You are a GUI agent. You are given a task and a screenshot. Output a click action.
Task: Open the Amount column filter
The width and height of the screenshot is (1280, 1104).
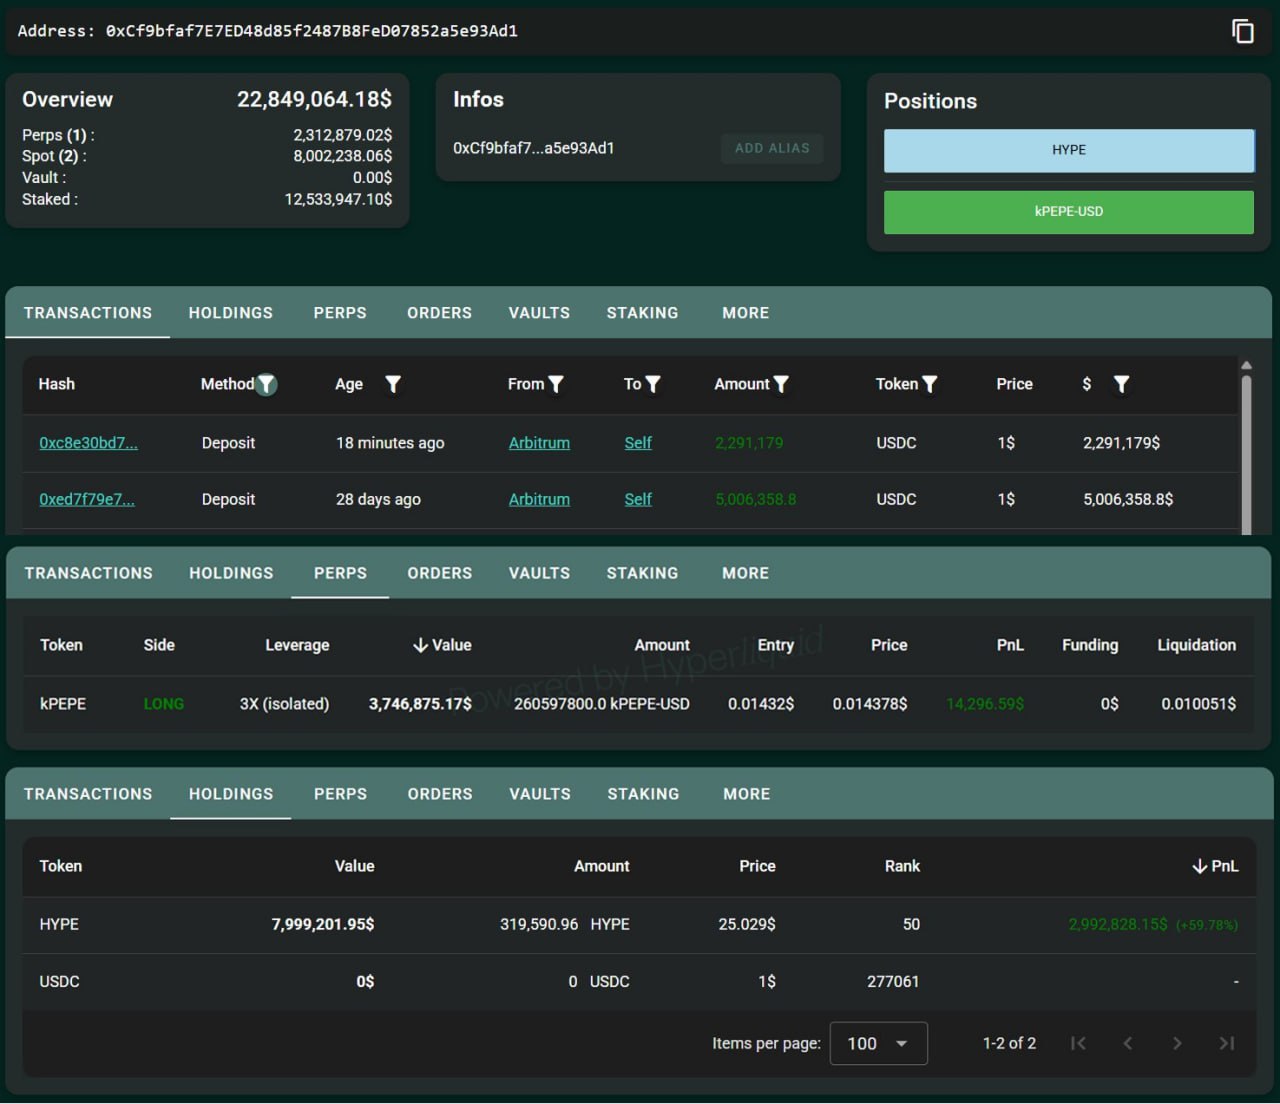pos(781,384)
